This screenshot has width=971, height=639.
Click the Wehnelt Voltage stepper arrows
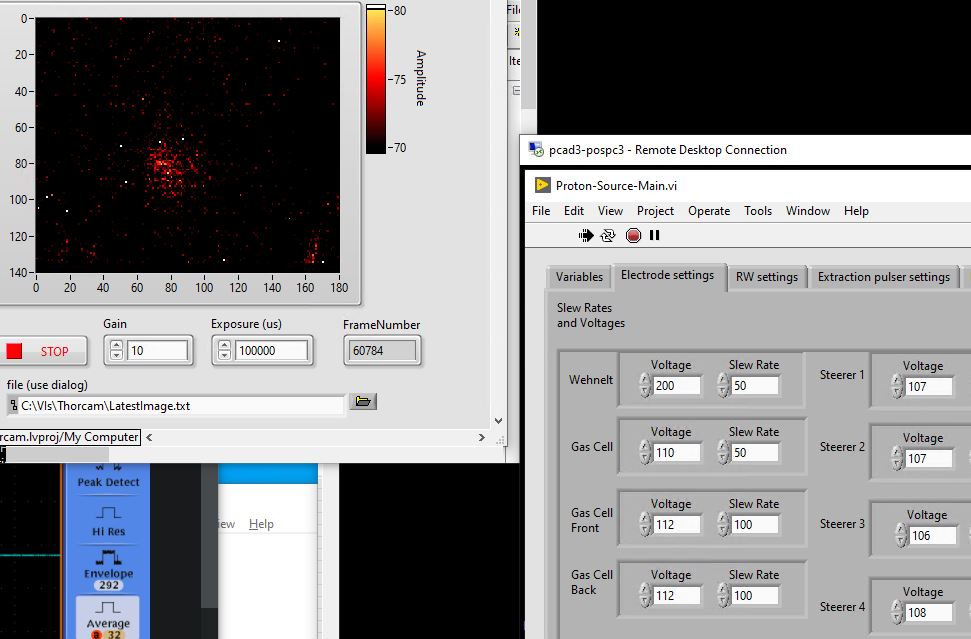coord(645,385)
